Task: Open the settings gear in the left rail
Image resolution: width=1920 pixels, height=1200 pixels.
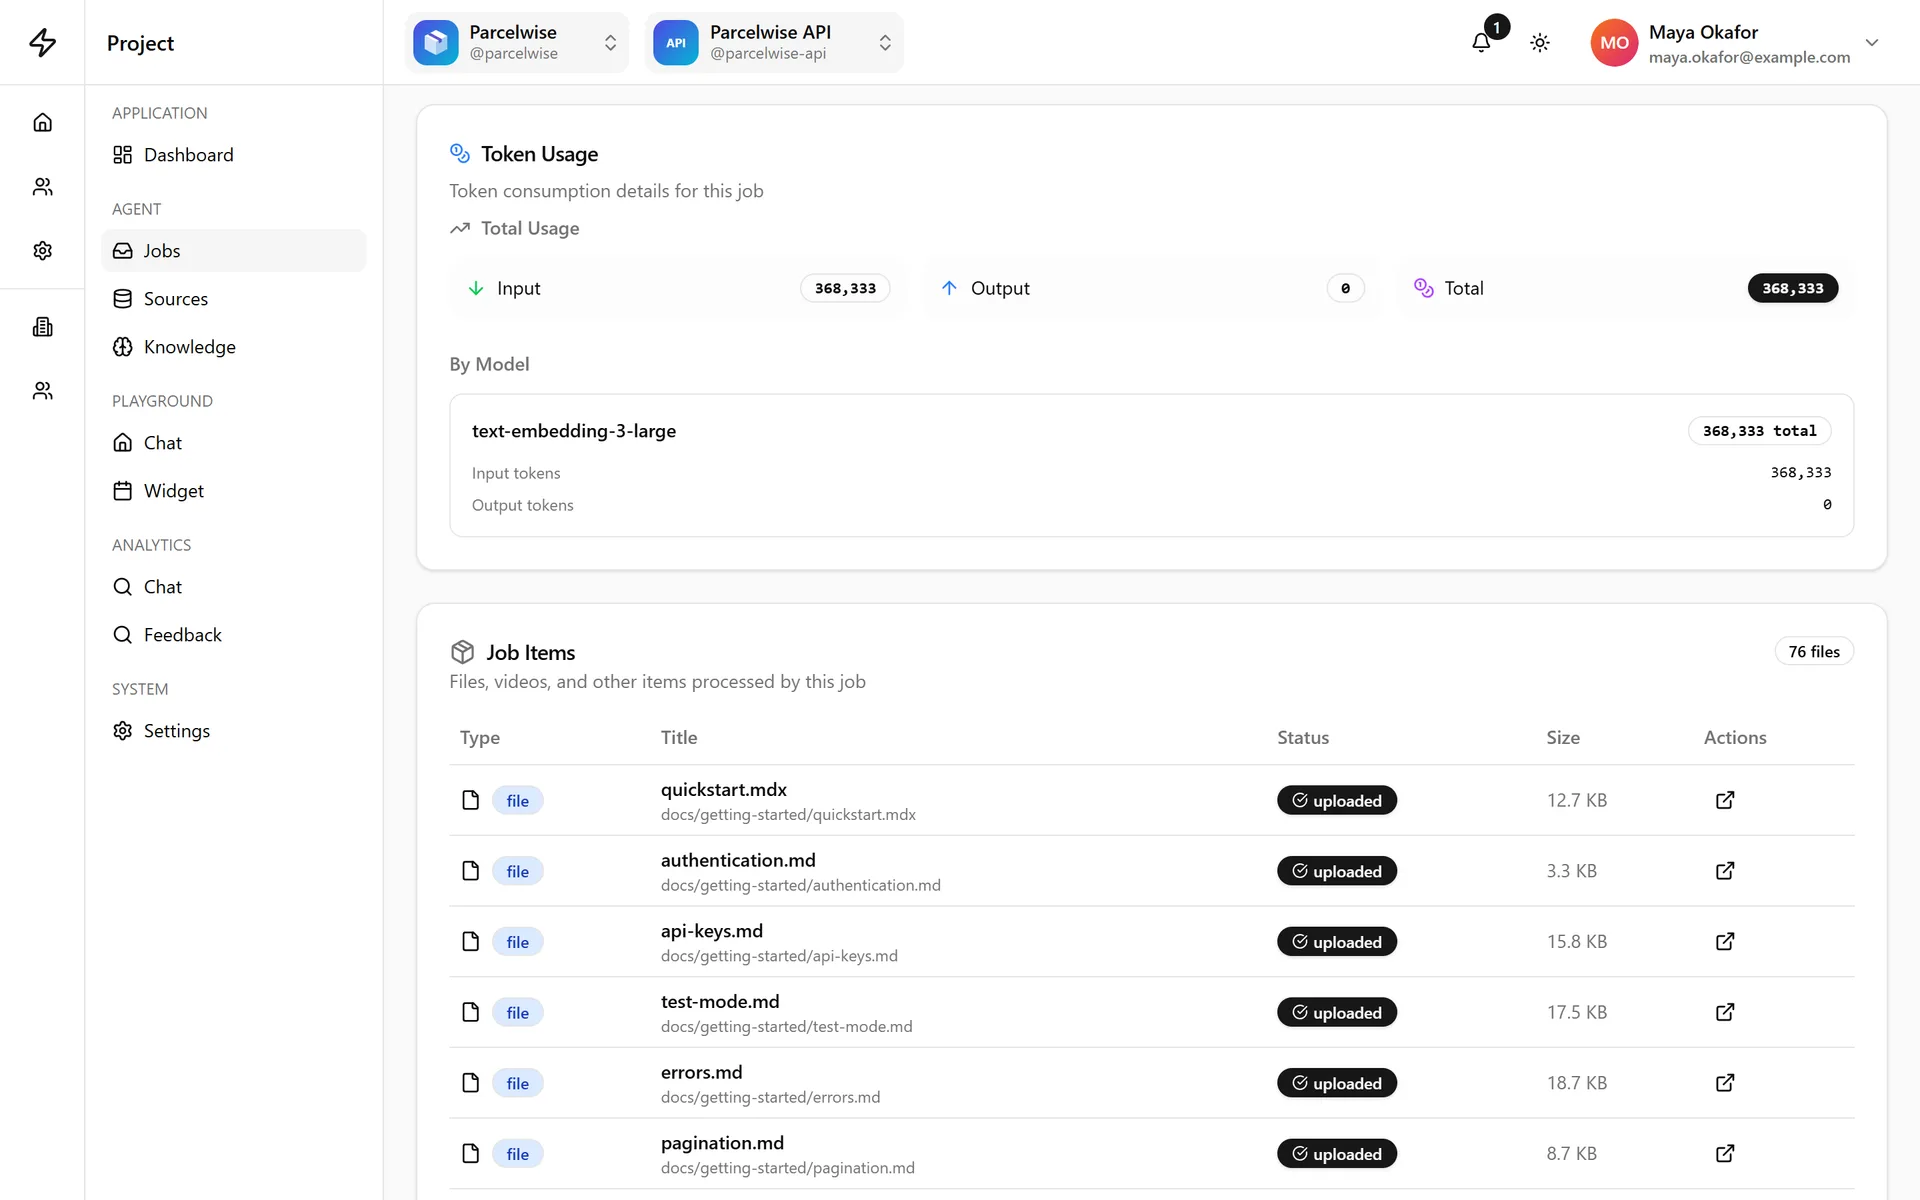Action: (x=42, y=250)
